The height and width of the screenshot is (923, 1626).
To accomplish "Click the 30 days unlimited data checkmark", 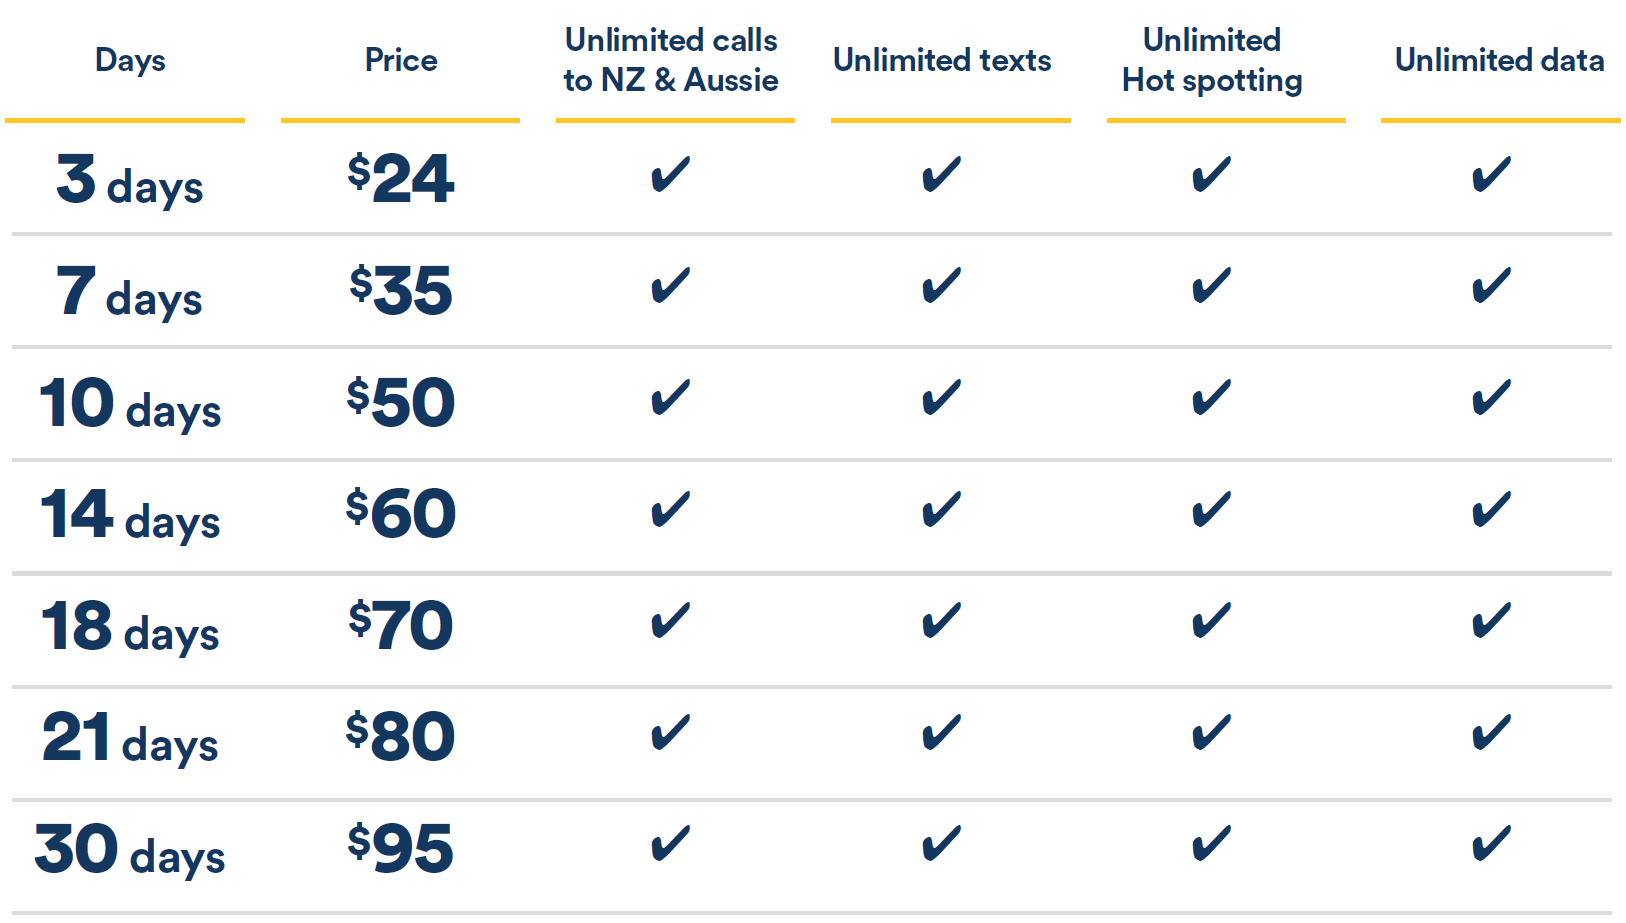I will point(1491,844).
